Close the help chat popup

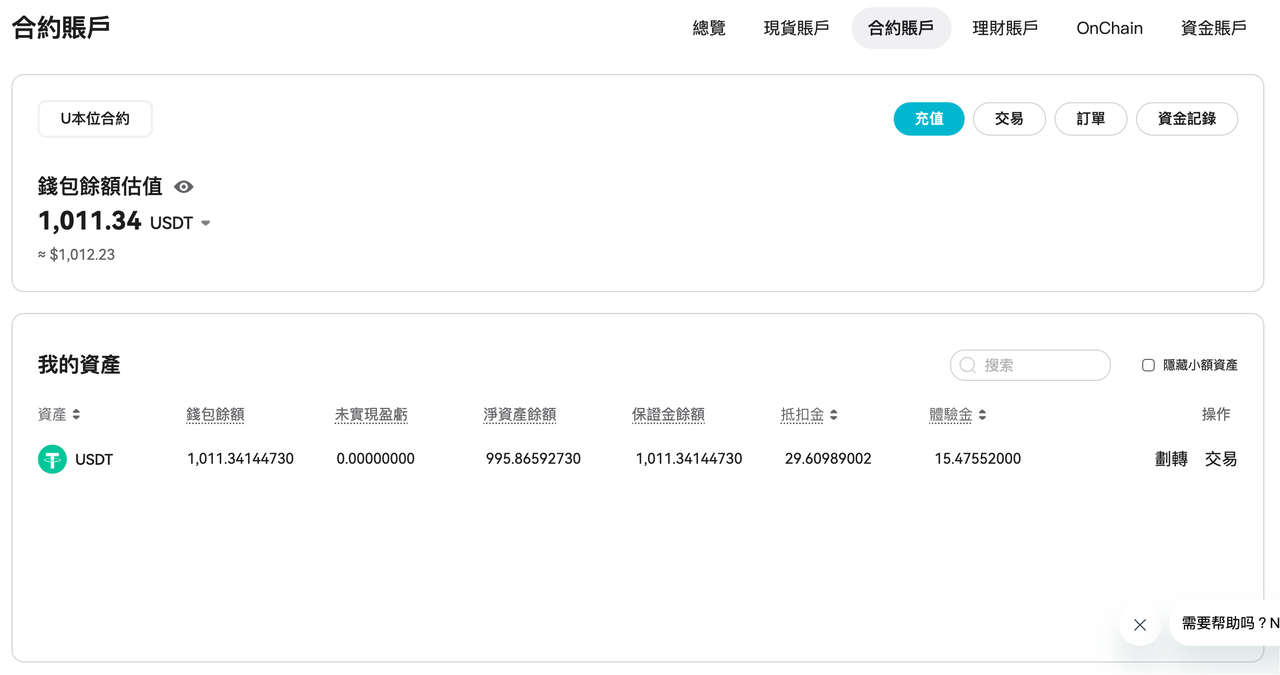click(1140, 625)
